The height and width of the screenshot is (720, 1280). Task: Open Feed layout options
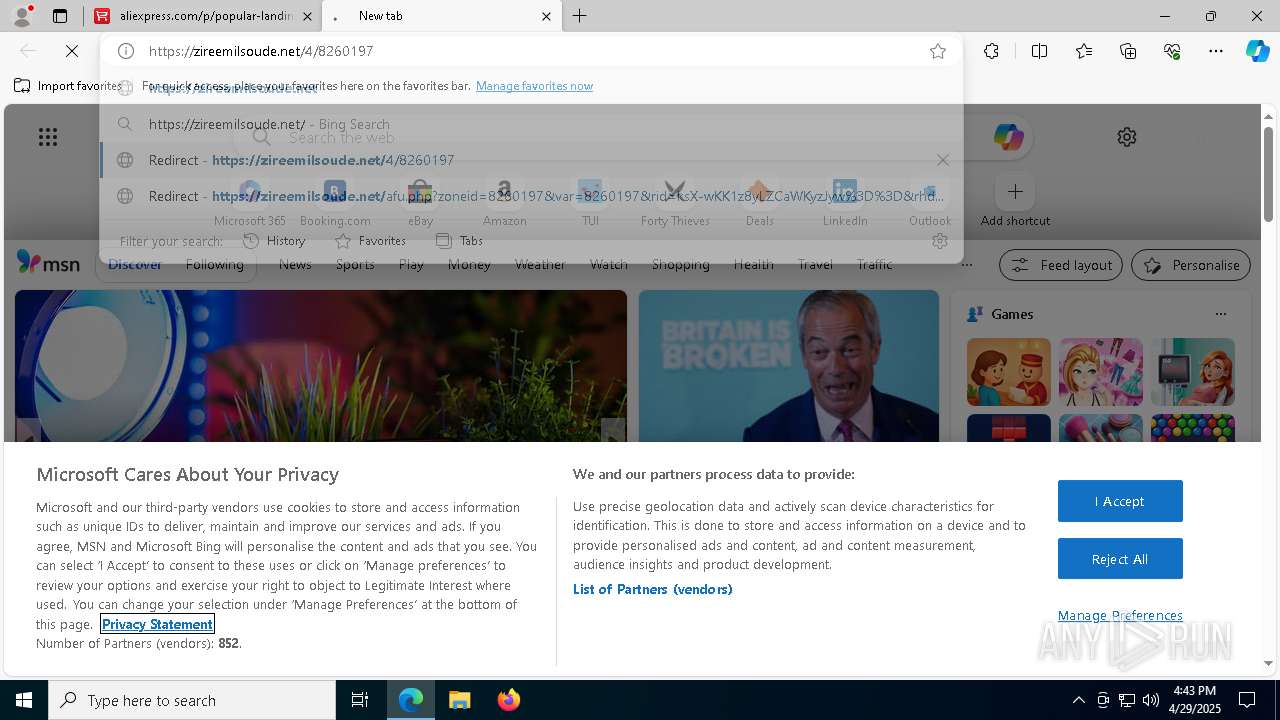[1061, 265]
